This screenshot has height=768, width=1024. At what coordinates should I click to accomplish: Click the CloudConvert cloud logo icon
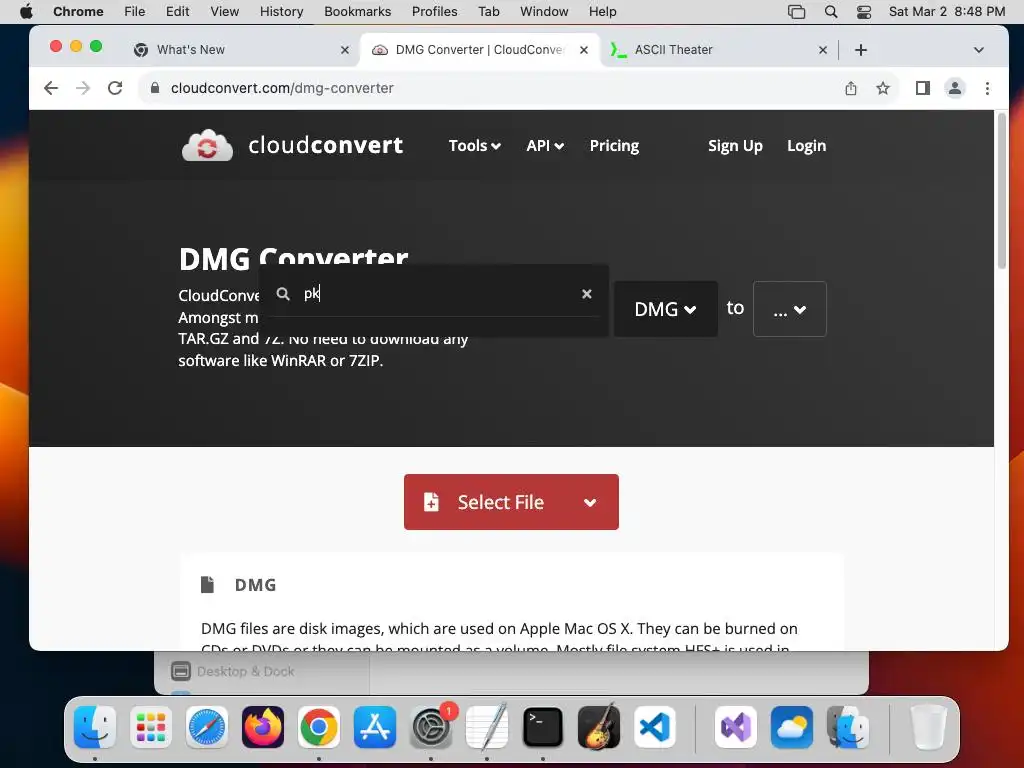pyautogui.click(x=207, y=145)
